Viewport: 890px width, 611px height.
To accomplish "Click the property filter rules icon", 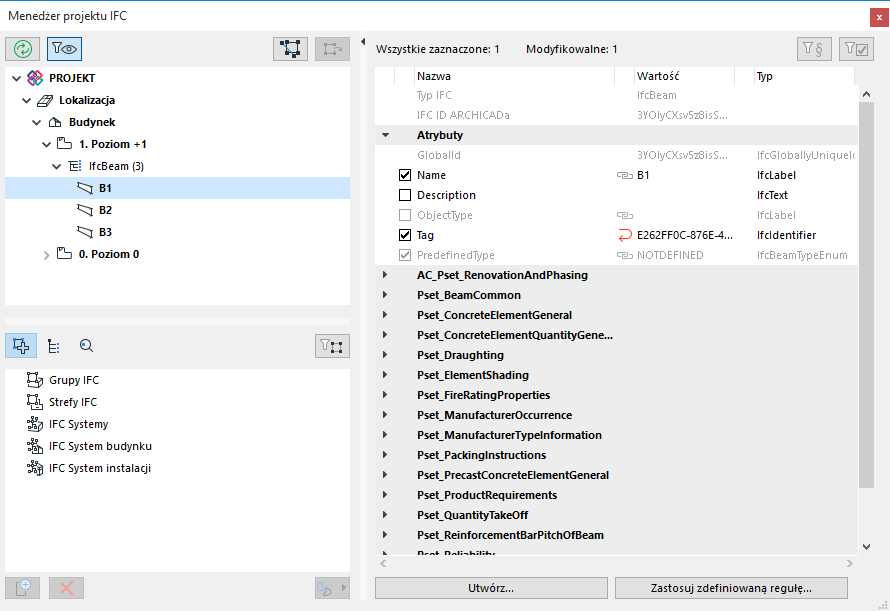I will 814,48.
